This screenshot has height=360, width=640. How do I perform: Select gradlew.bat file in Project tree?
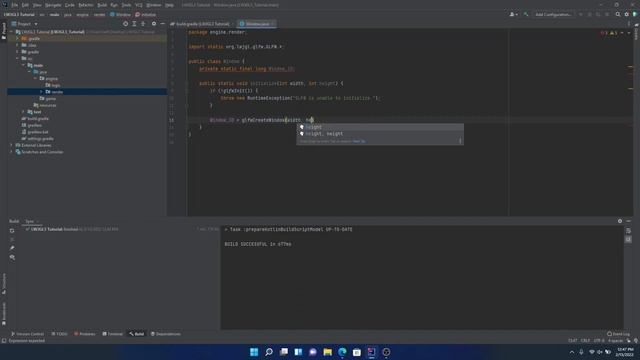pos(35,132)
